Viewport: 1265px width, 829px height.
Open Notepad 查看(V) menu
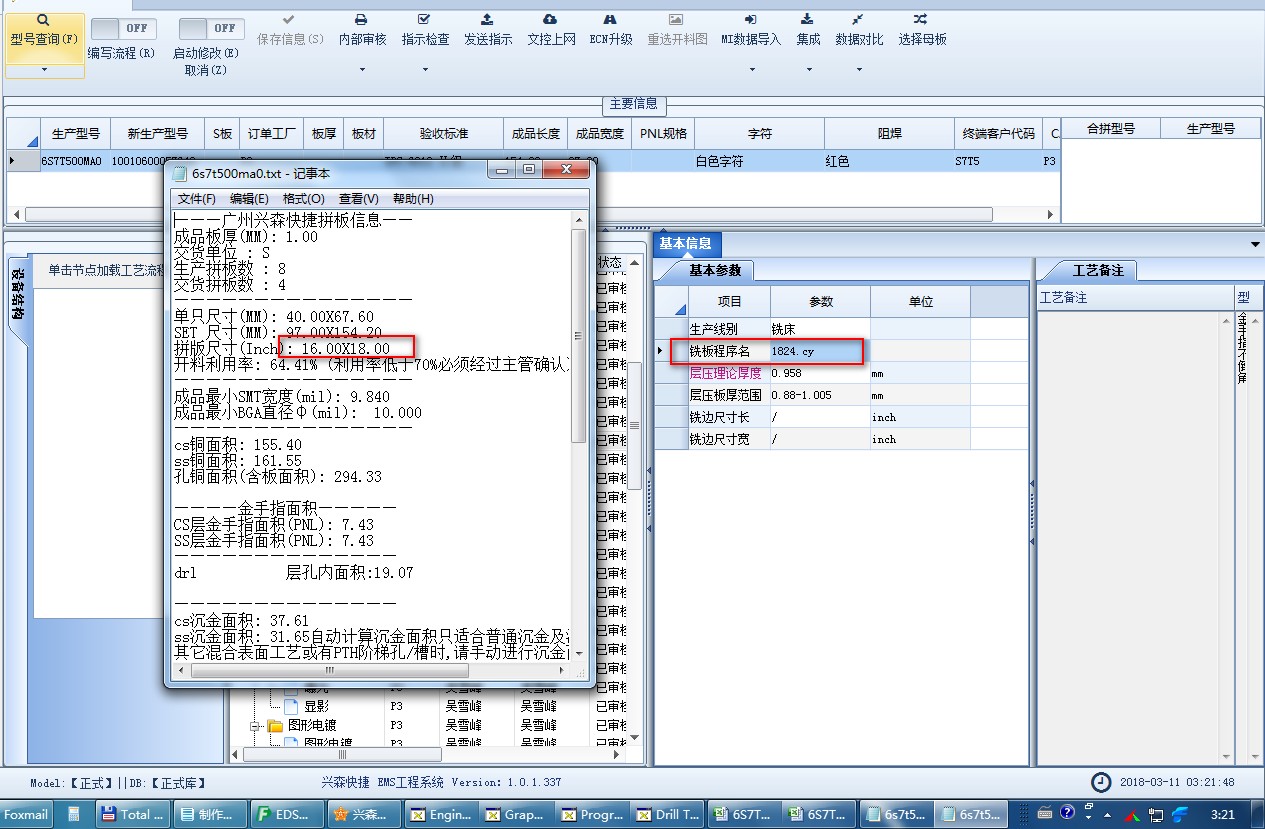[358, 199]
